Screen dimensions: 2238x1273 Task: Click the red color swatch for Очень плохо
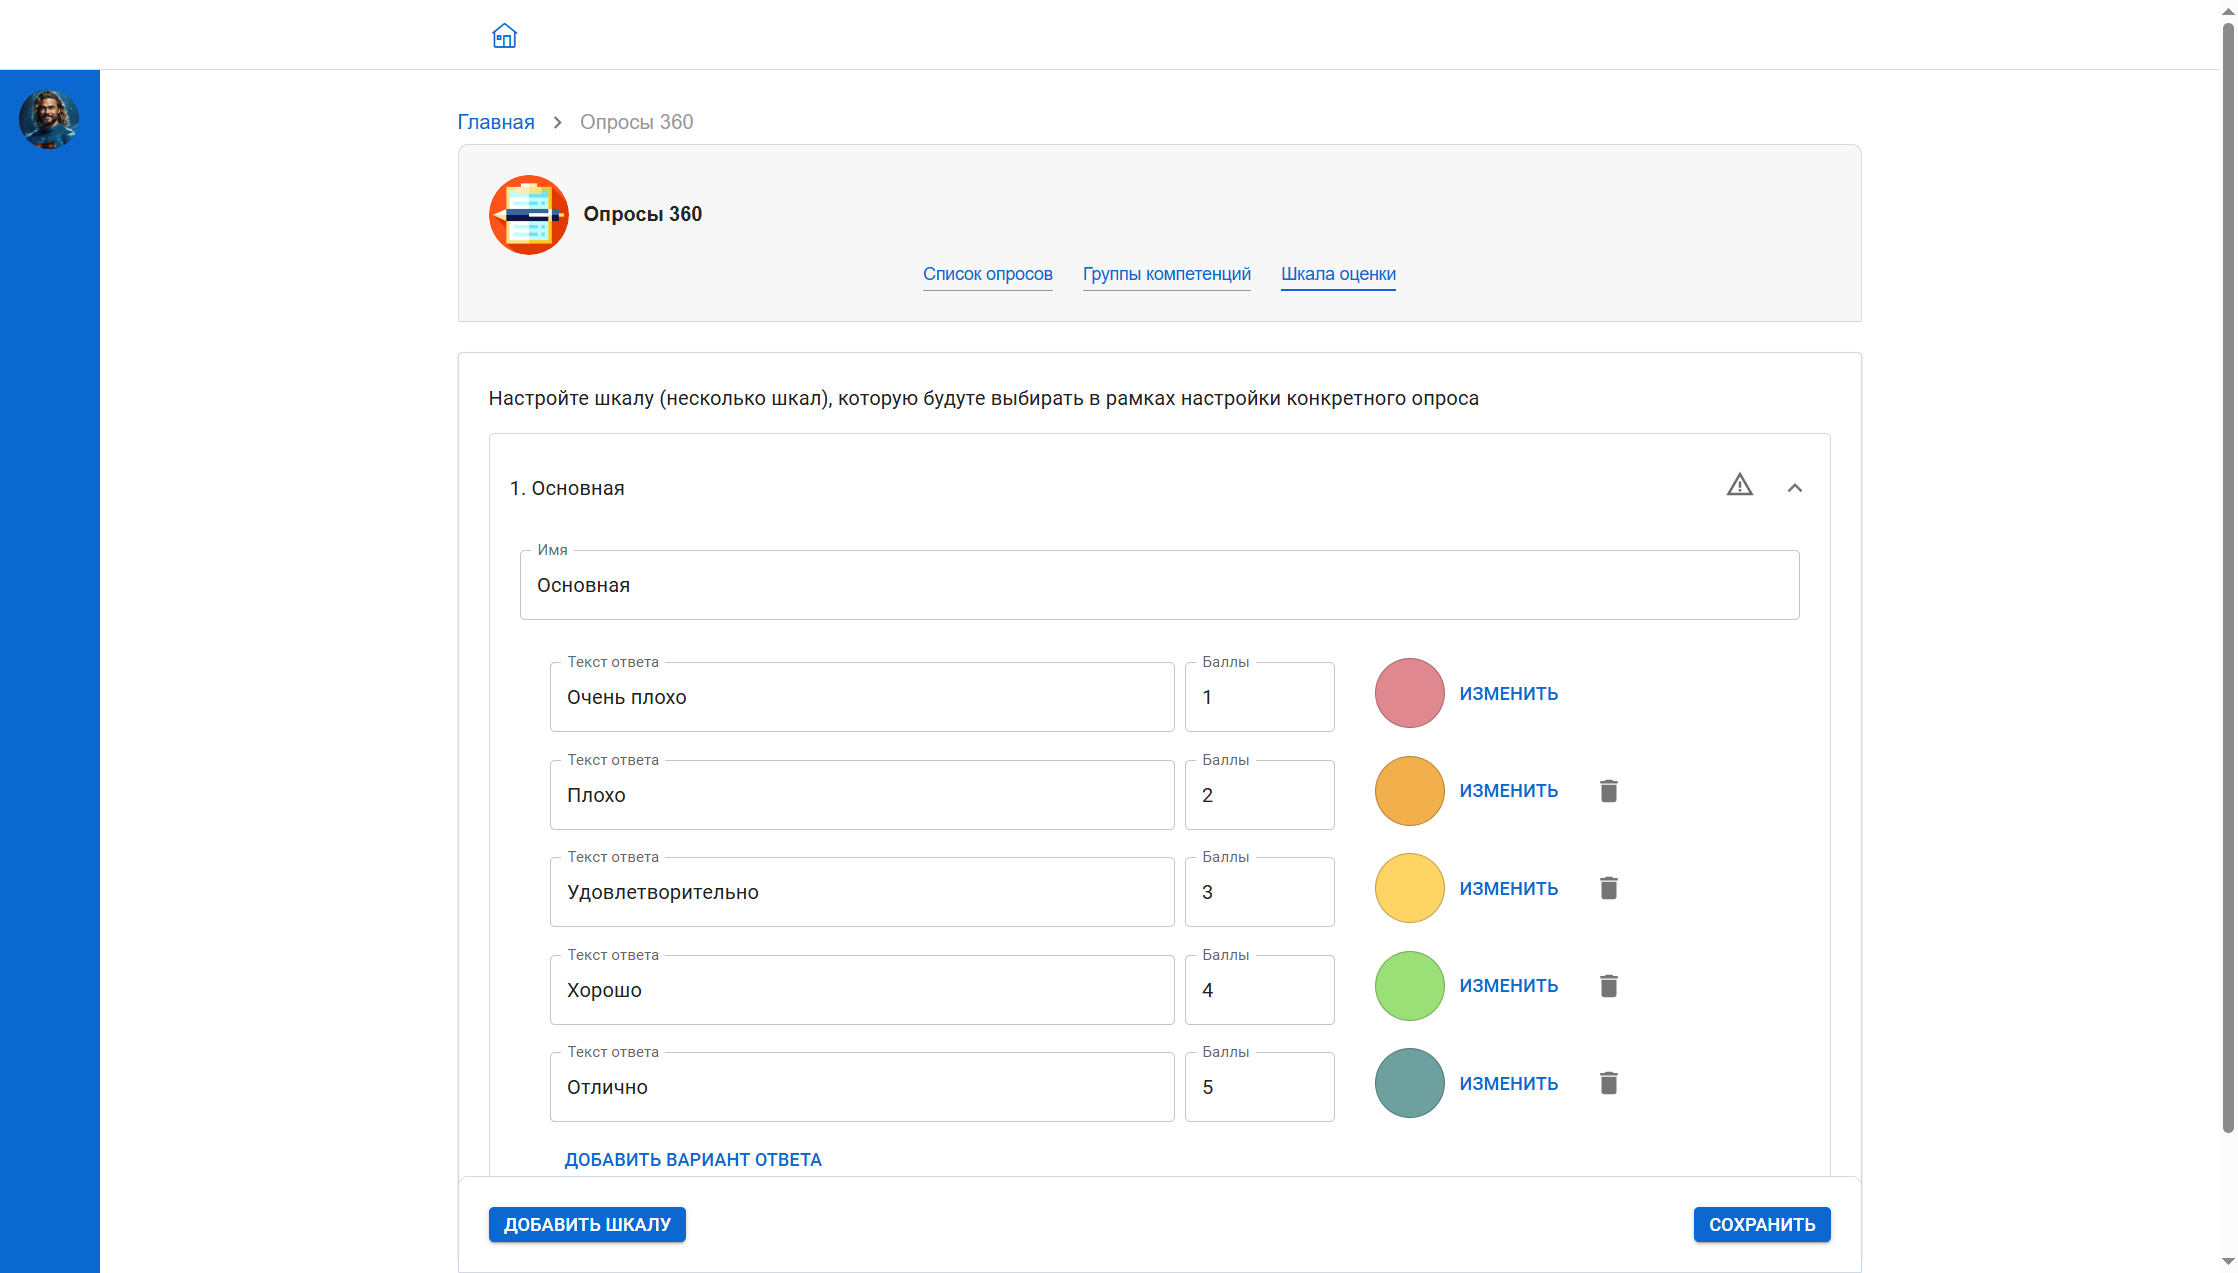coord(1409,693)
